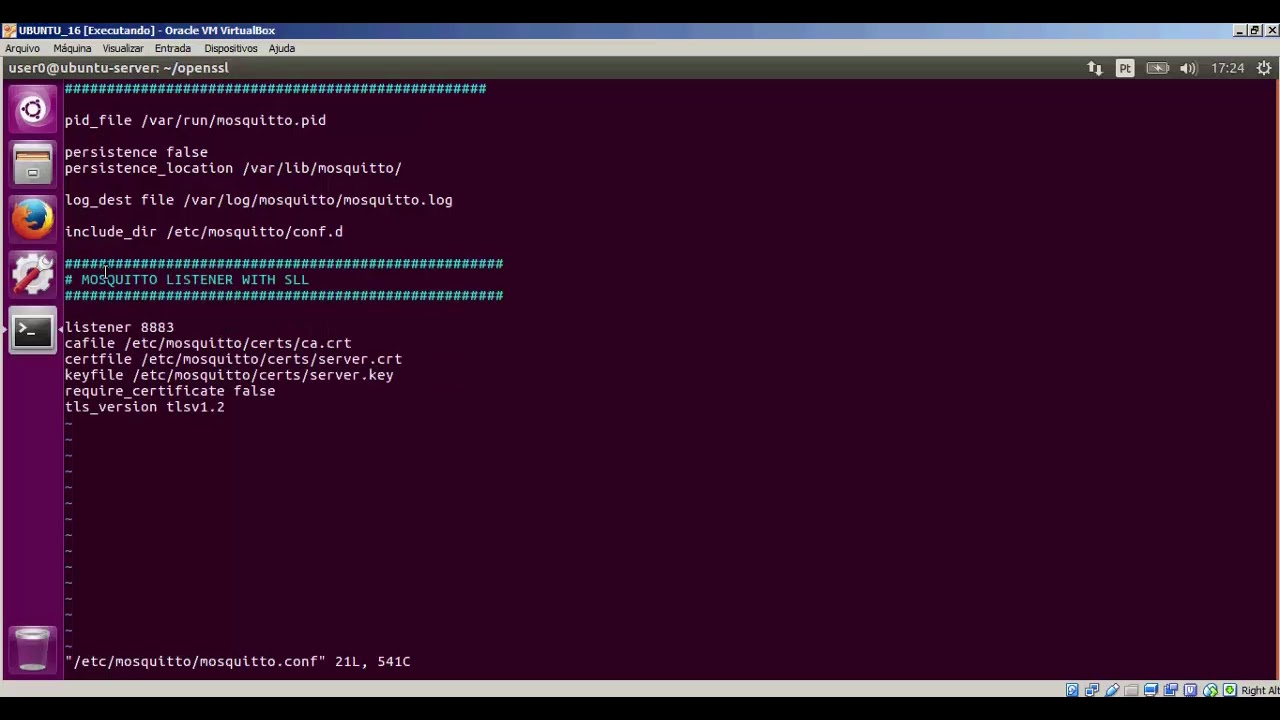Click the comment MOSQUITTO LISTENER WITH SLL
The width and height of the screenshot is (1280, 720).
pos(187,280)
